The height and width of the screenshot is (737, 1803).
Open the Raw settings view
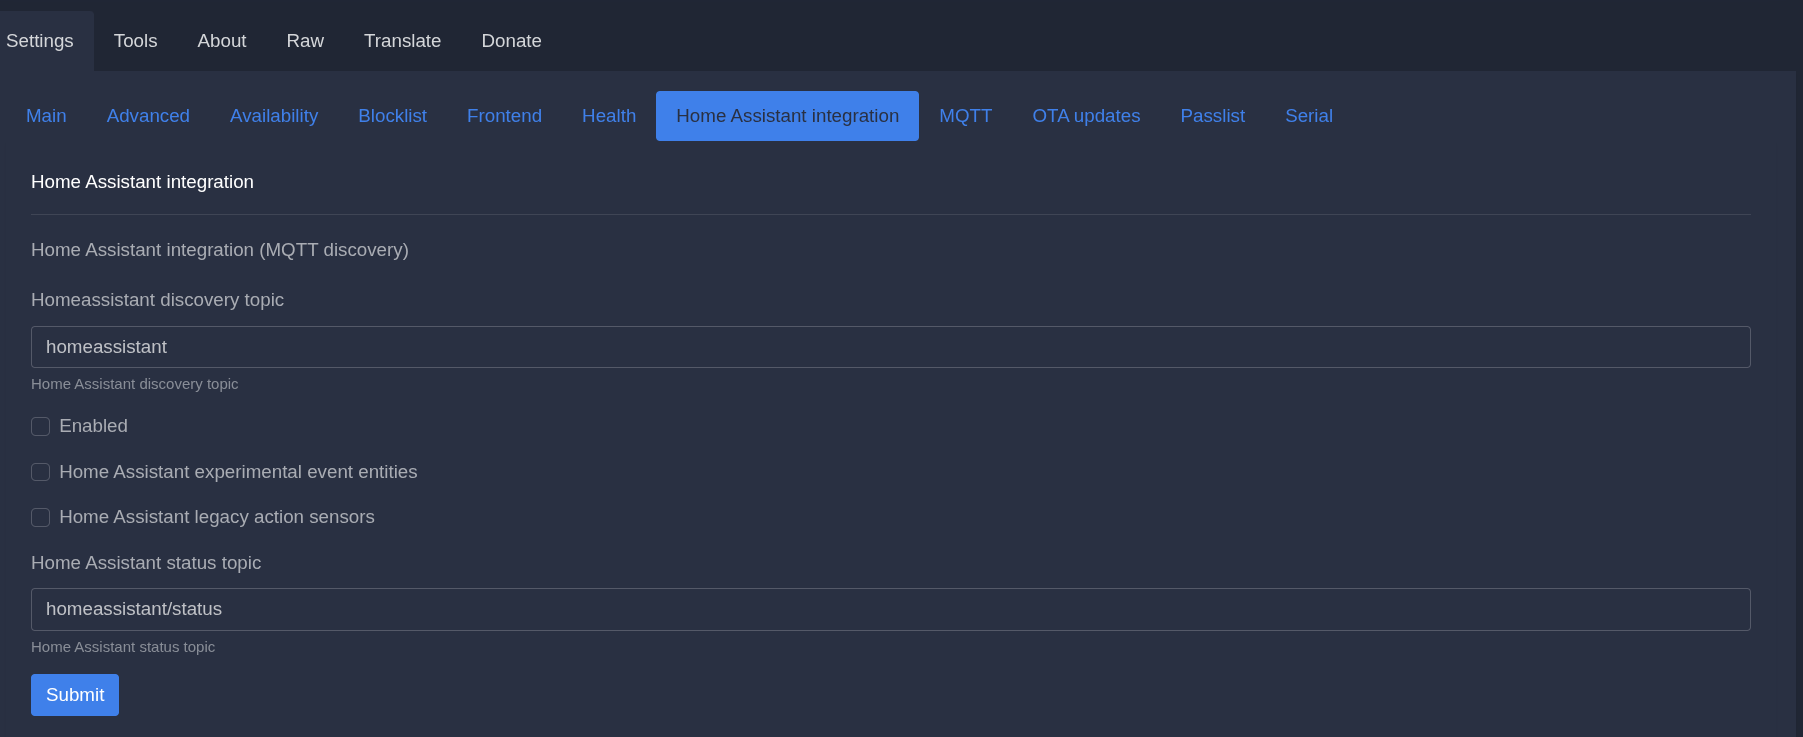(305, 41)
